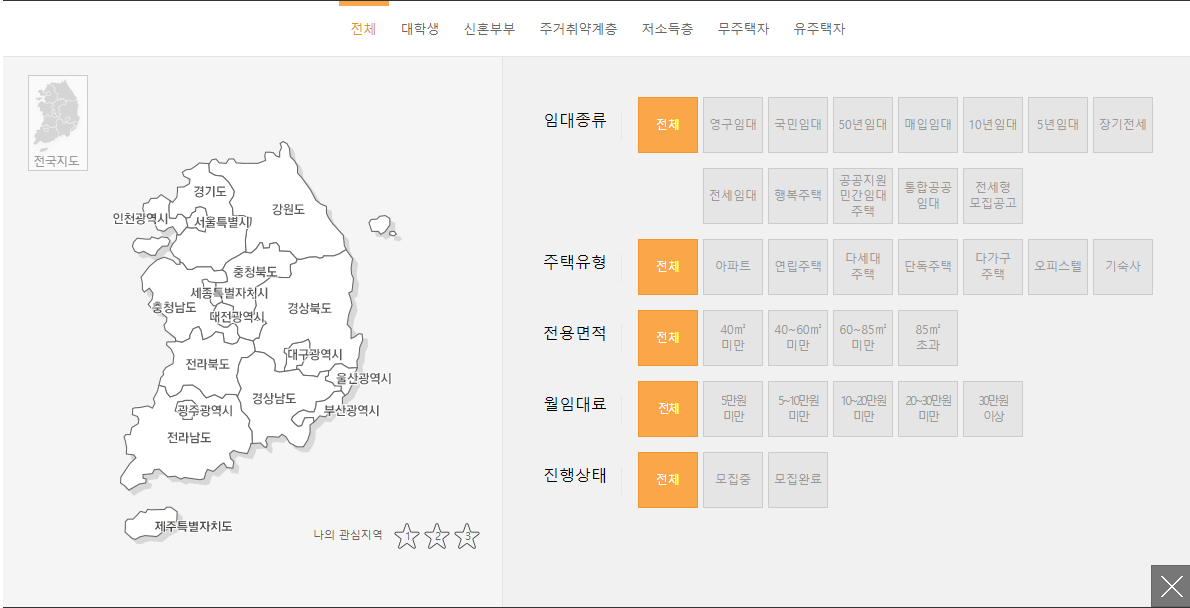Enable the 모집중 progress status filter
Image resolution: width=1190 pixels, height=608 pixels.
click(733, 480)
